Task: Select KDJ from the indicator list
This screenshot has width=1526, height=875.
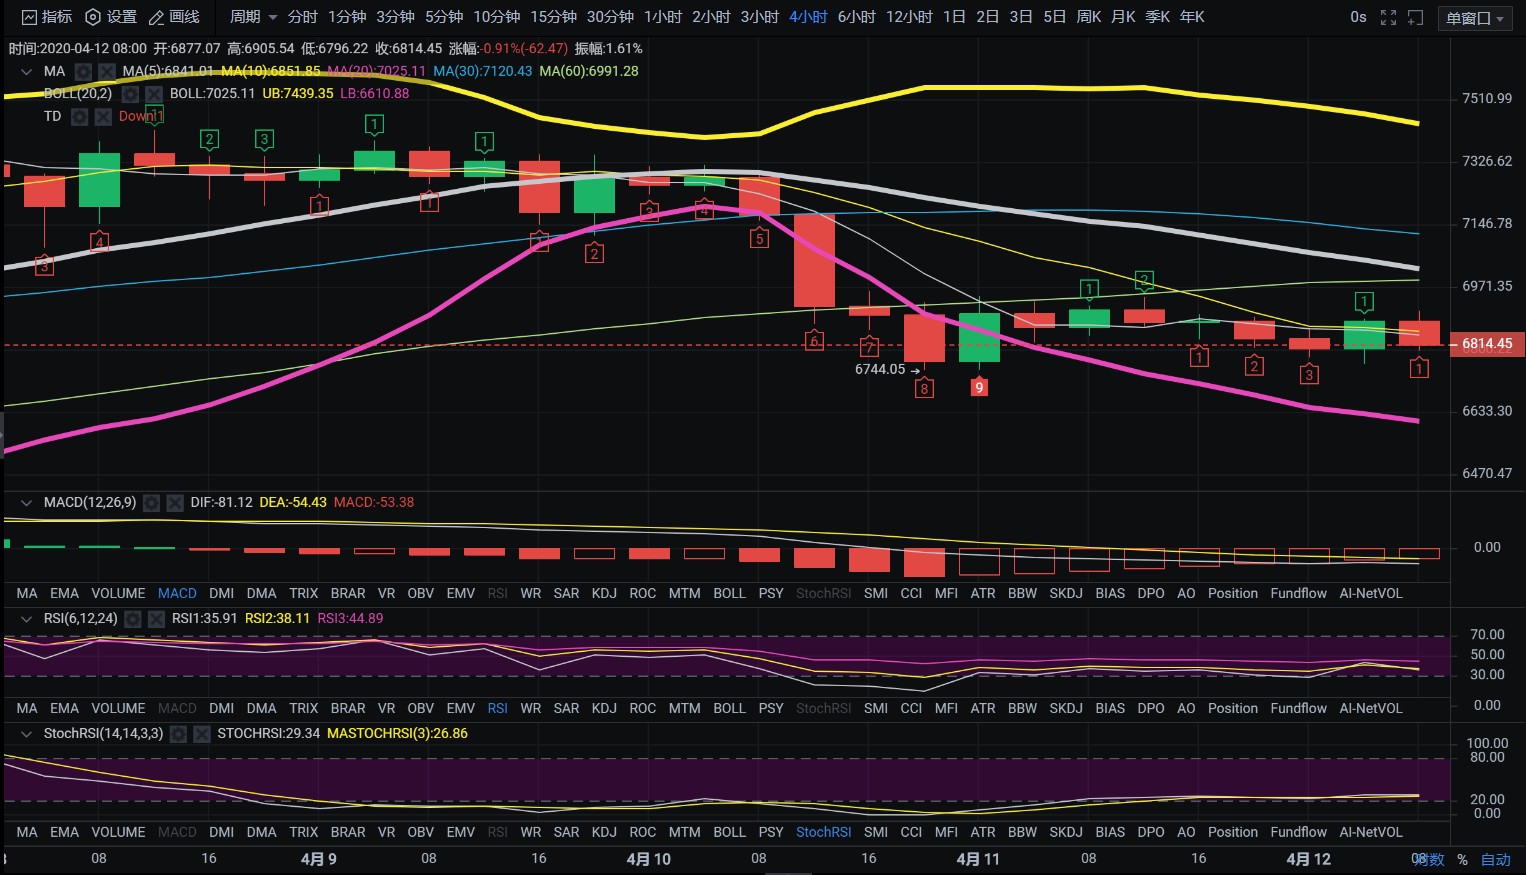Action: [604, 593]
